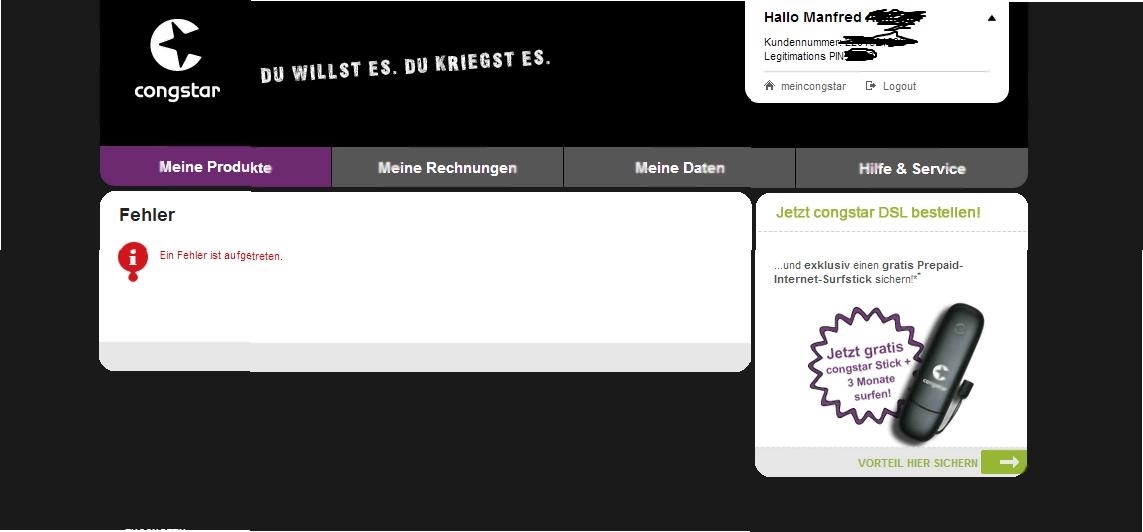Viewport: 1143px width, 532px height.
Task: Click the 'Ein Fehler ist aufgetreten' message
Action: (221, 256)
